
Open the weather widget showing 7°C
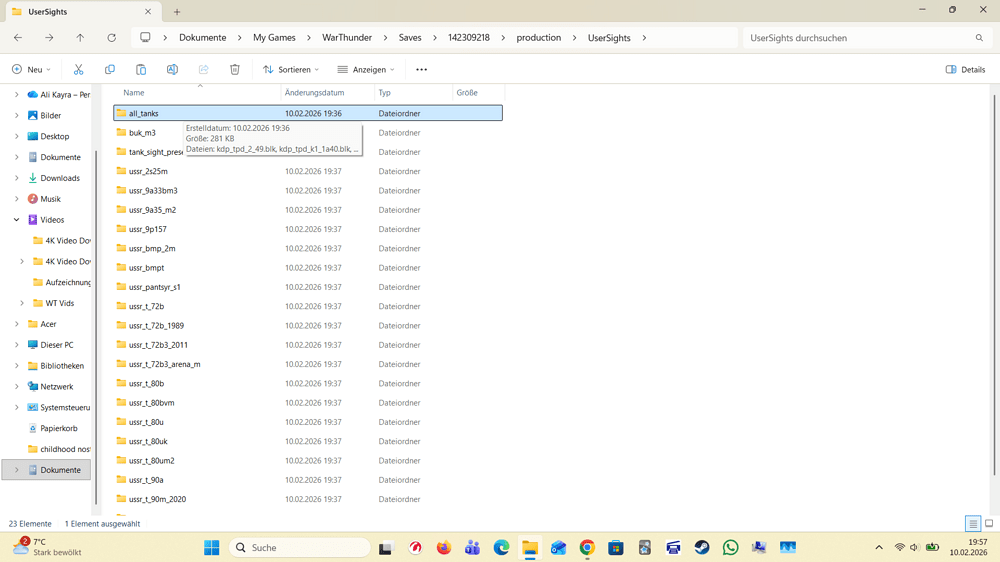(x=48, y=547)
